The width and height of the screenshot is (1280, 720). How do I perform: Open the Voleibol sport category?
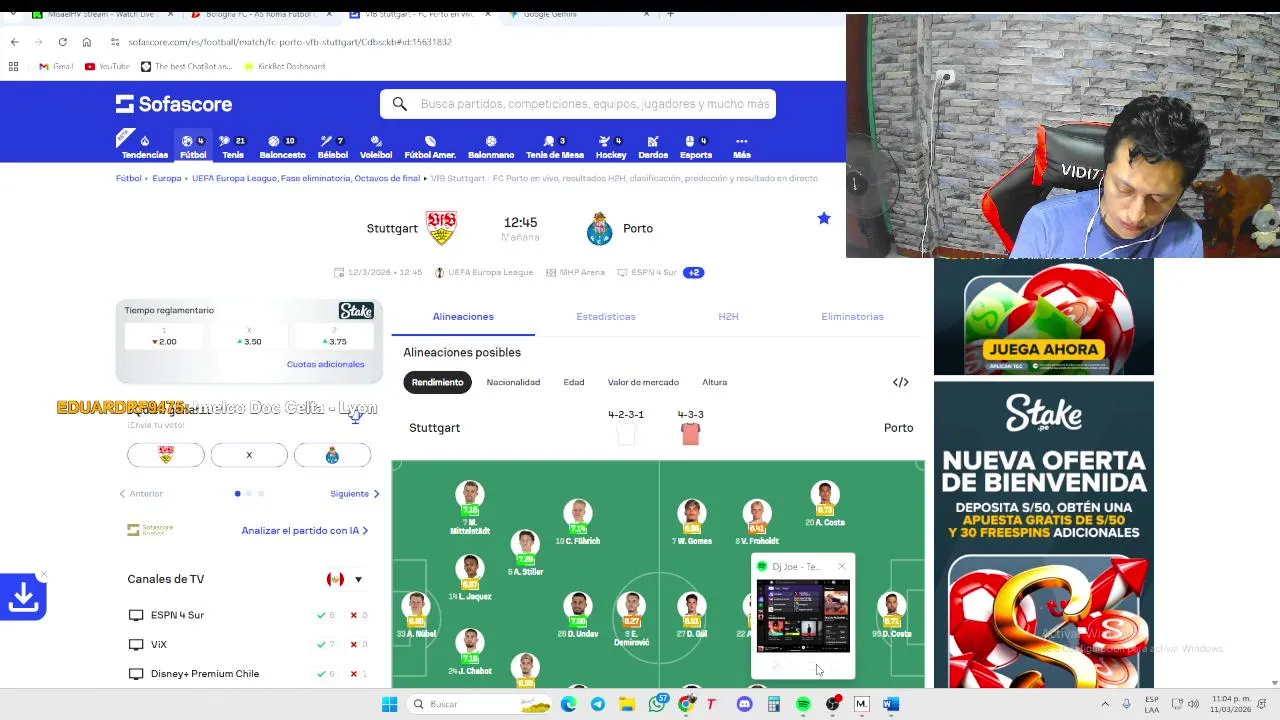375,147
